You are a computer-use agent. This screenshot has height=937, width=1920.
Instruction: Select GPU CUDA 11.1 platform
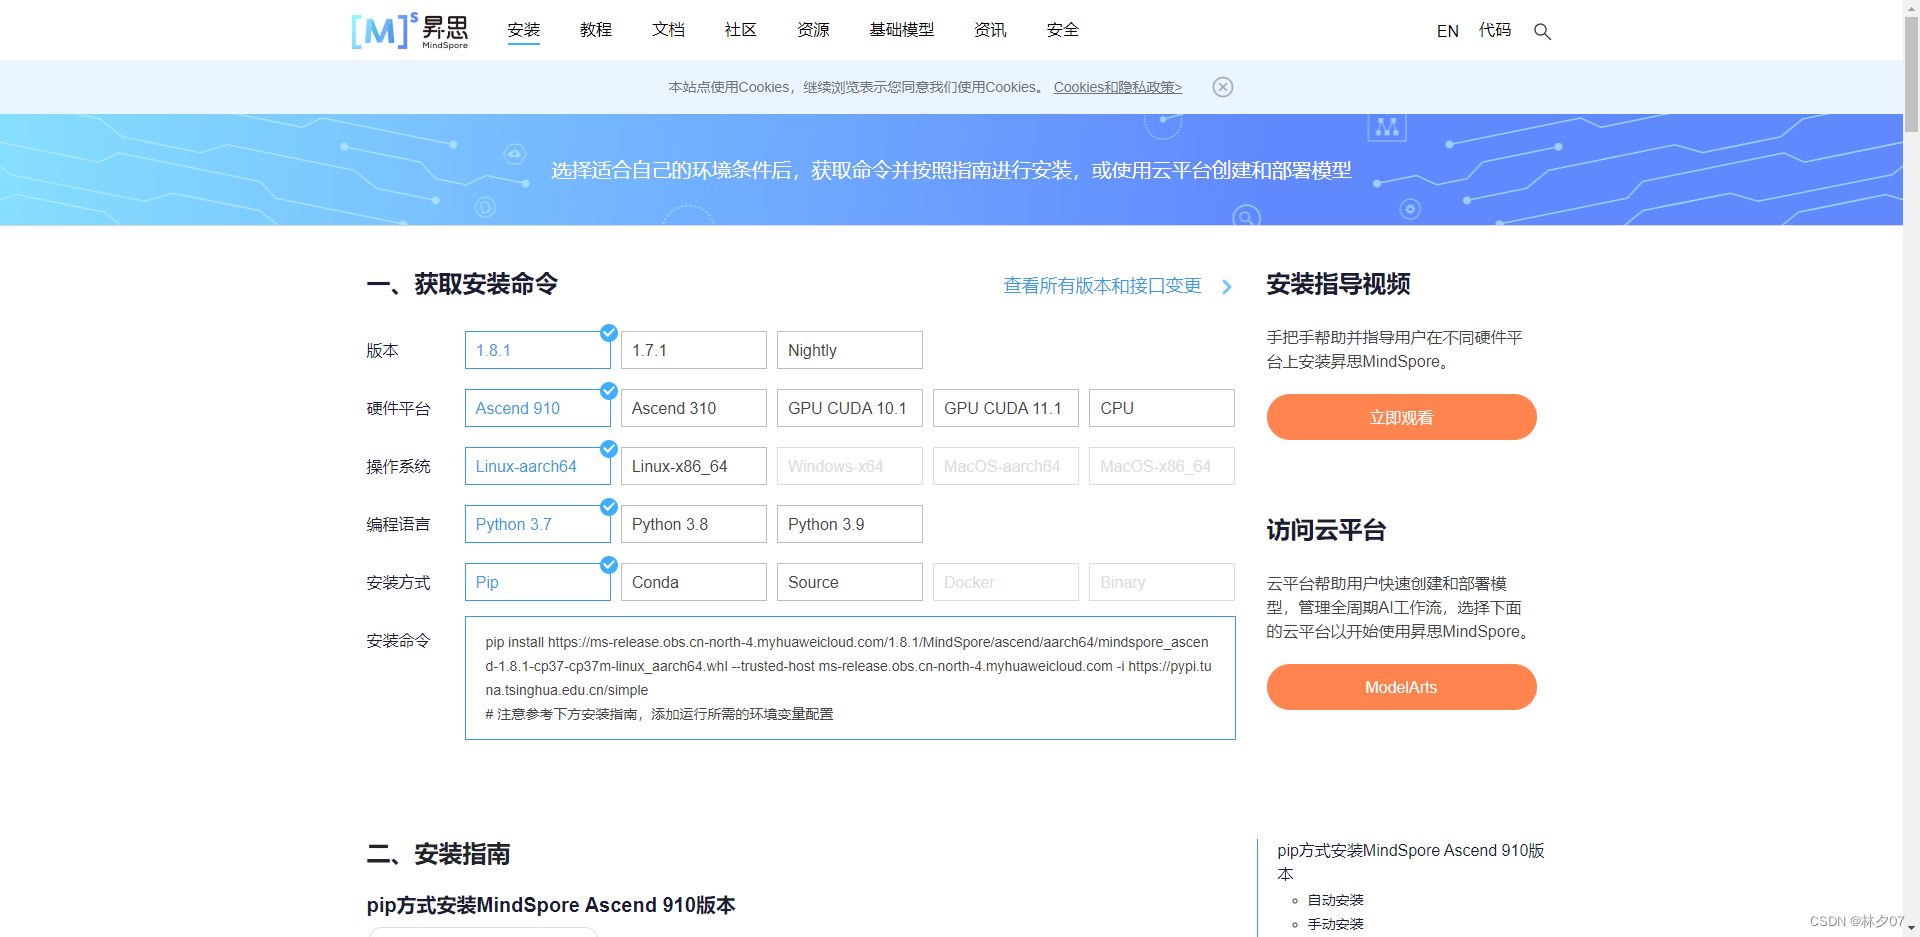coord(1006,408)
